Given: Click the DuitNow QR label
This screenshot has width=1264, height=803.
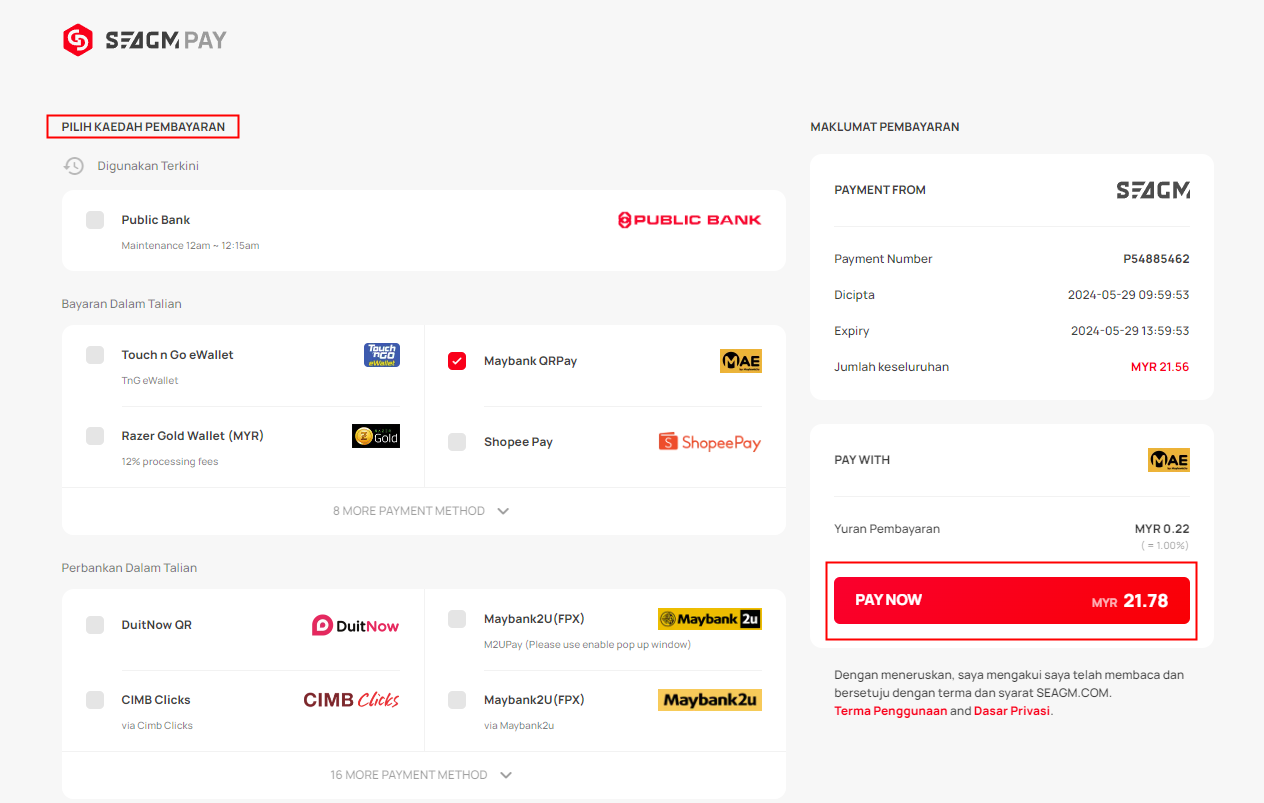Looking at the screenshot, I should [x=157, y=625].
